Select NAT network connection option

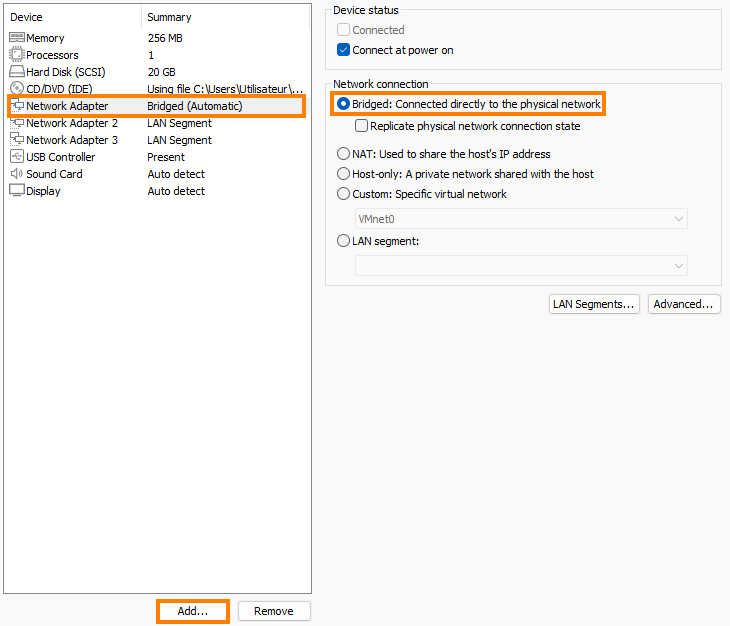(344, 154)
